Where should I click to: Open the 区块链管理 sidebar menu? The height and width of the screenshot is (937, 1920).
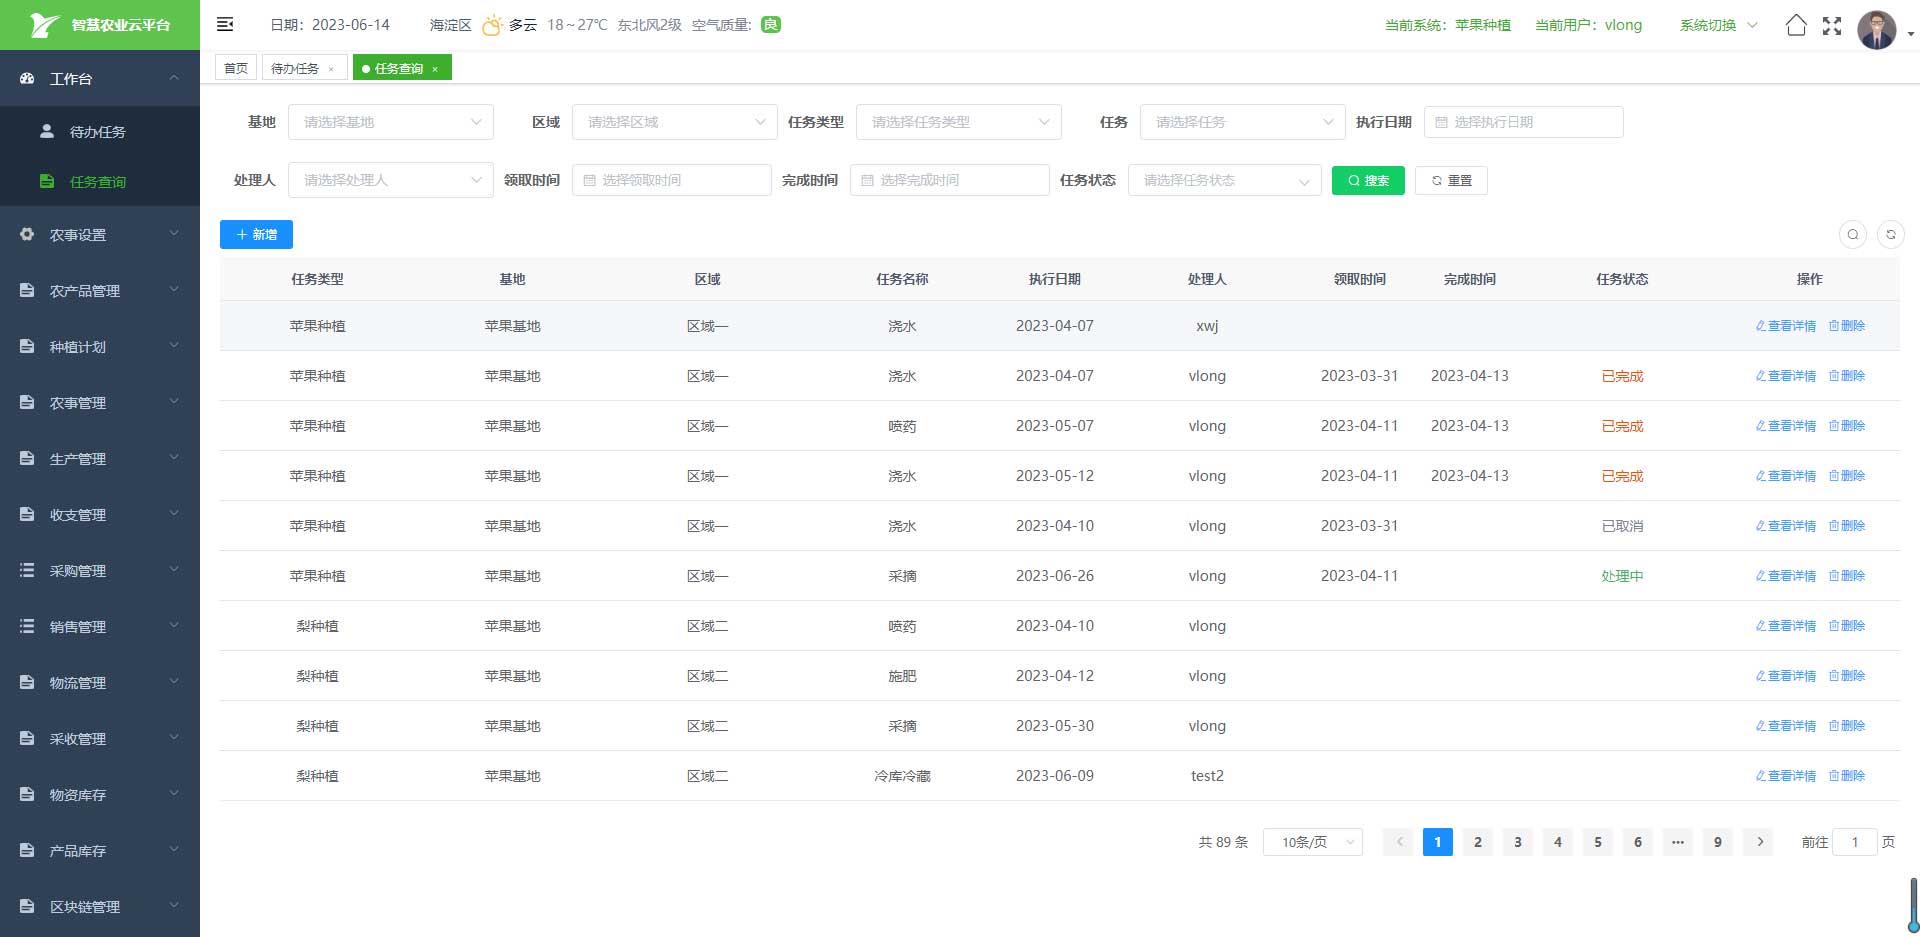[100, 906]
